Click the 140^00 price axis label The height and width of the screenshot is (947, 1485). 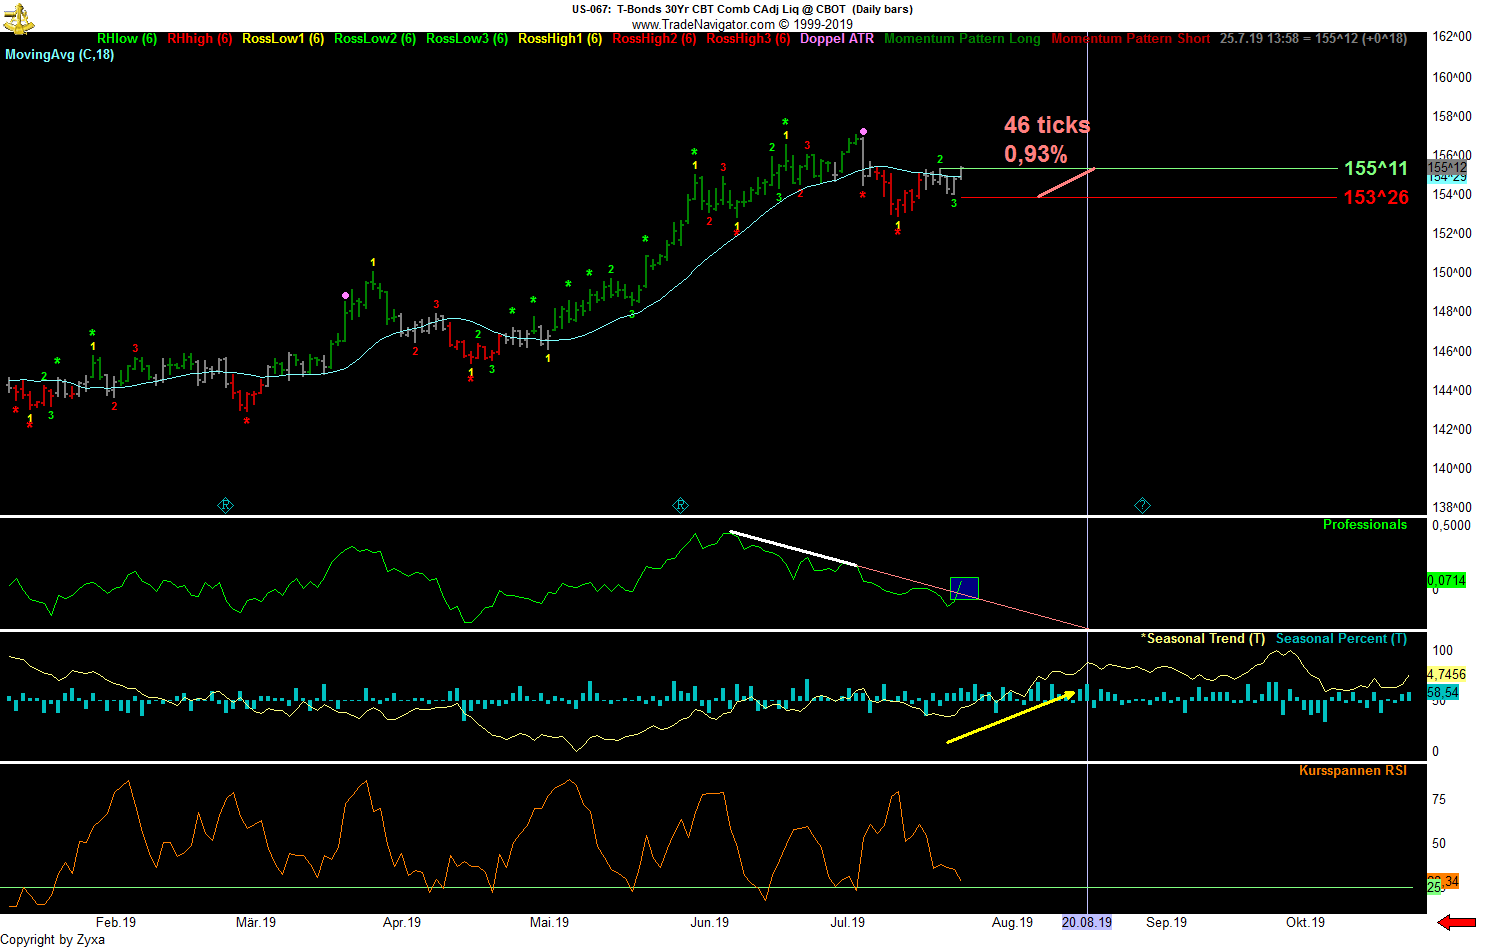point(1452,468)
